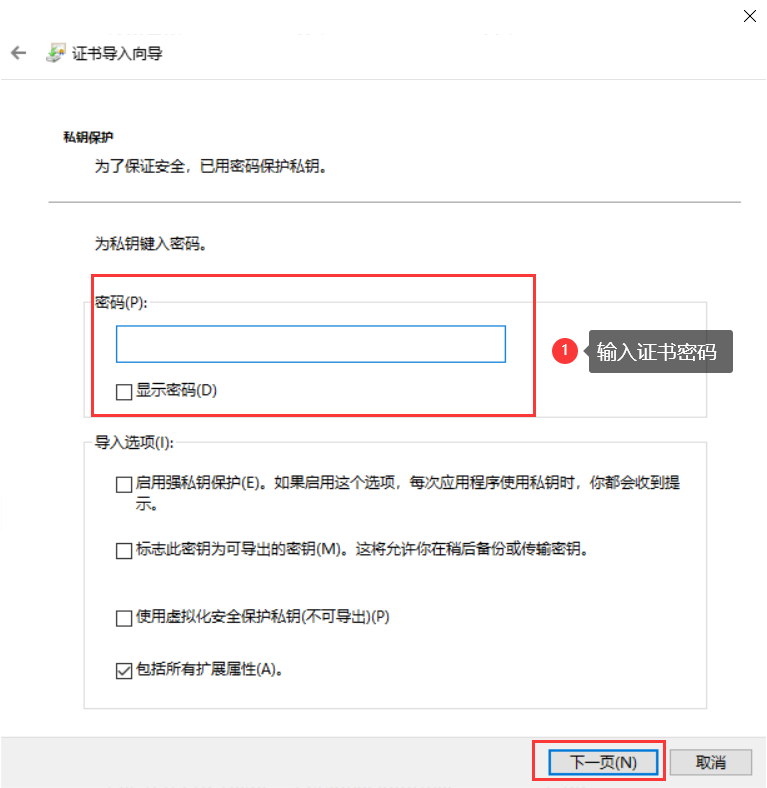The height and width of the screenshot is (788, 767).
Task: Click the 密码(P): label
Action: pos(121,303)
